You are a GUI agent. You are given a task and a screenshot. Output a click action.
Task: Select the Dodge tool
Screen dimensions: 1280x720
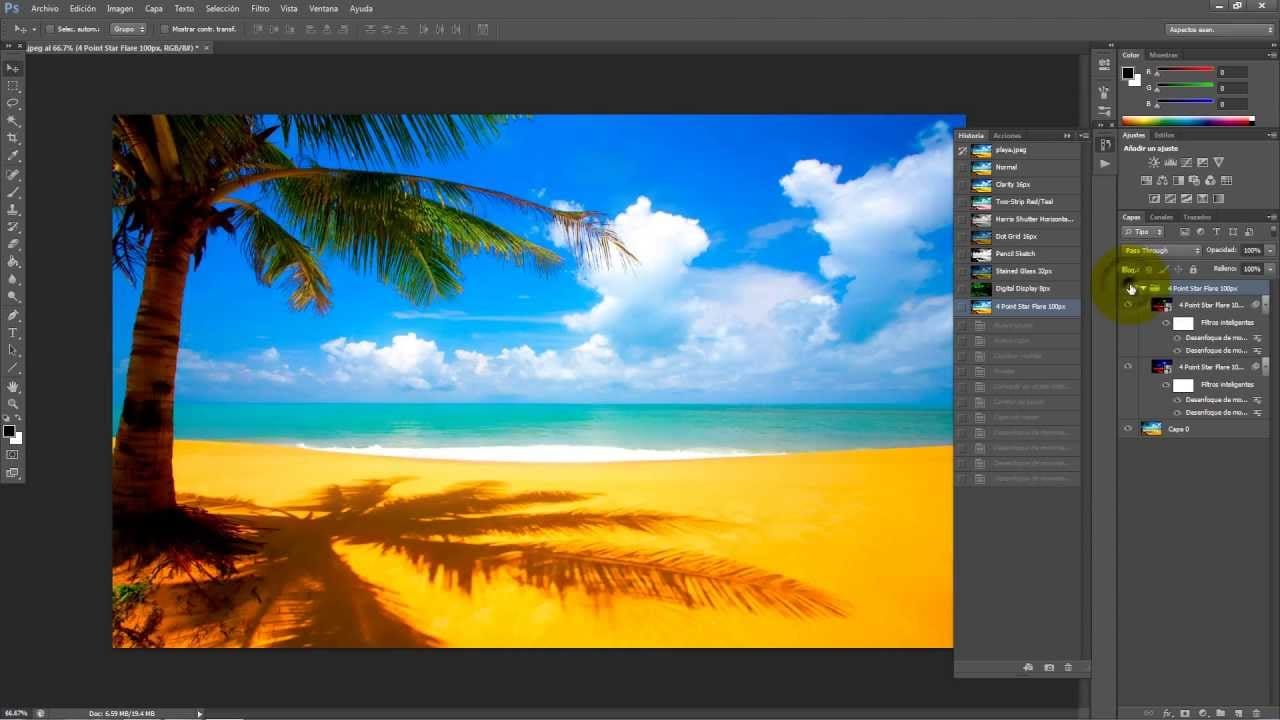point(13,297)
